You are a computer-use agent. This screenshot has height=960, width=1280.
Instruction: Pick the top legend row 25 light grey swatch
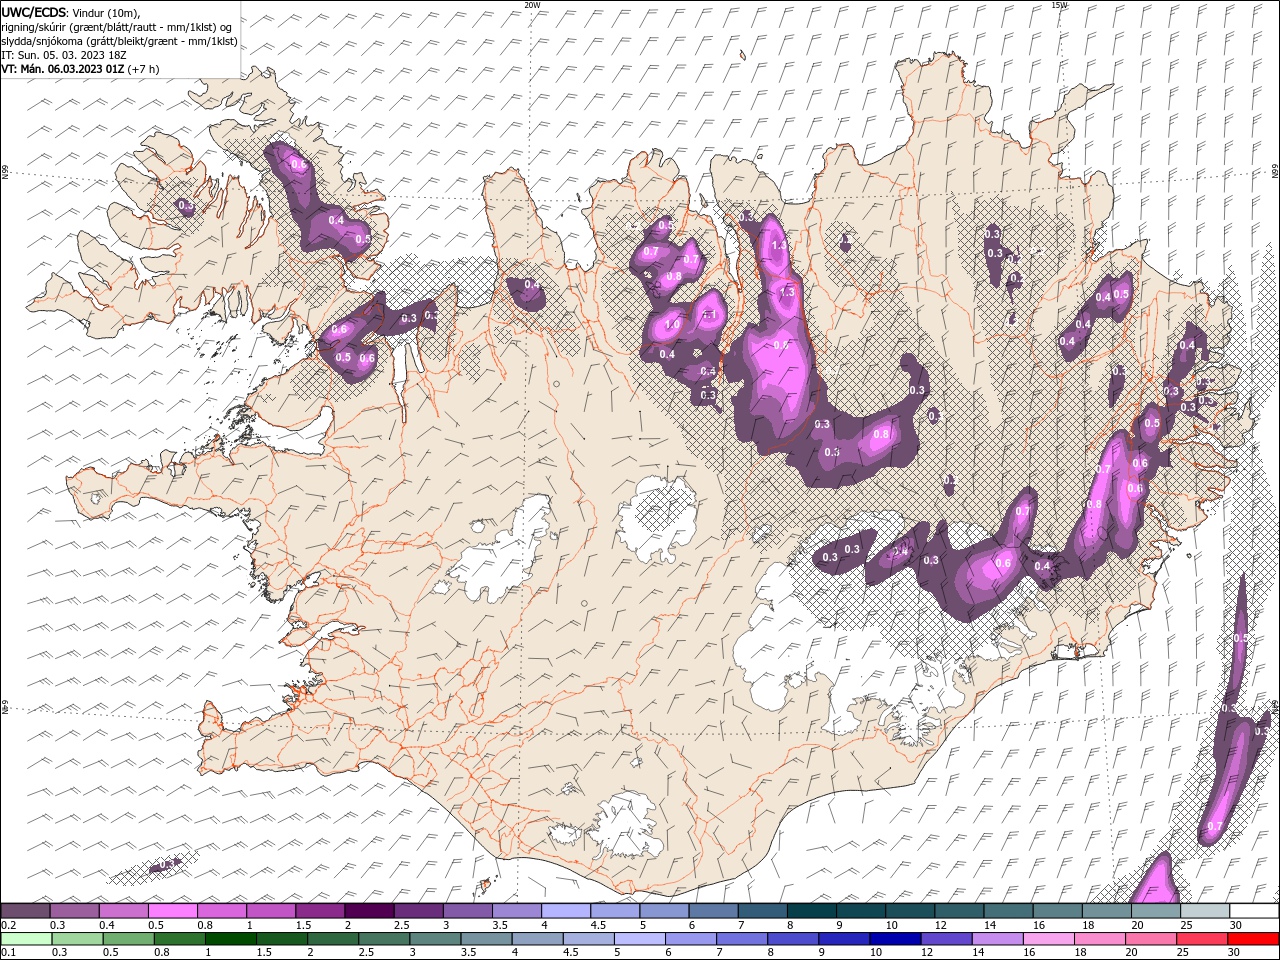1206,911
